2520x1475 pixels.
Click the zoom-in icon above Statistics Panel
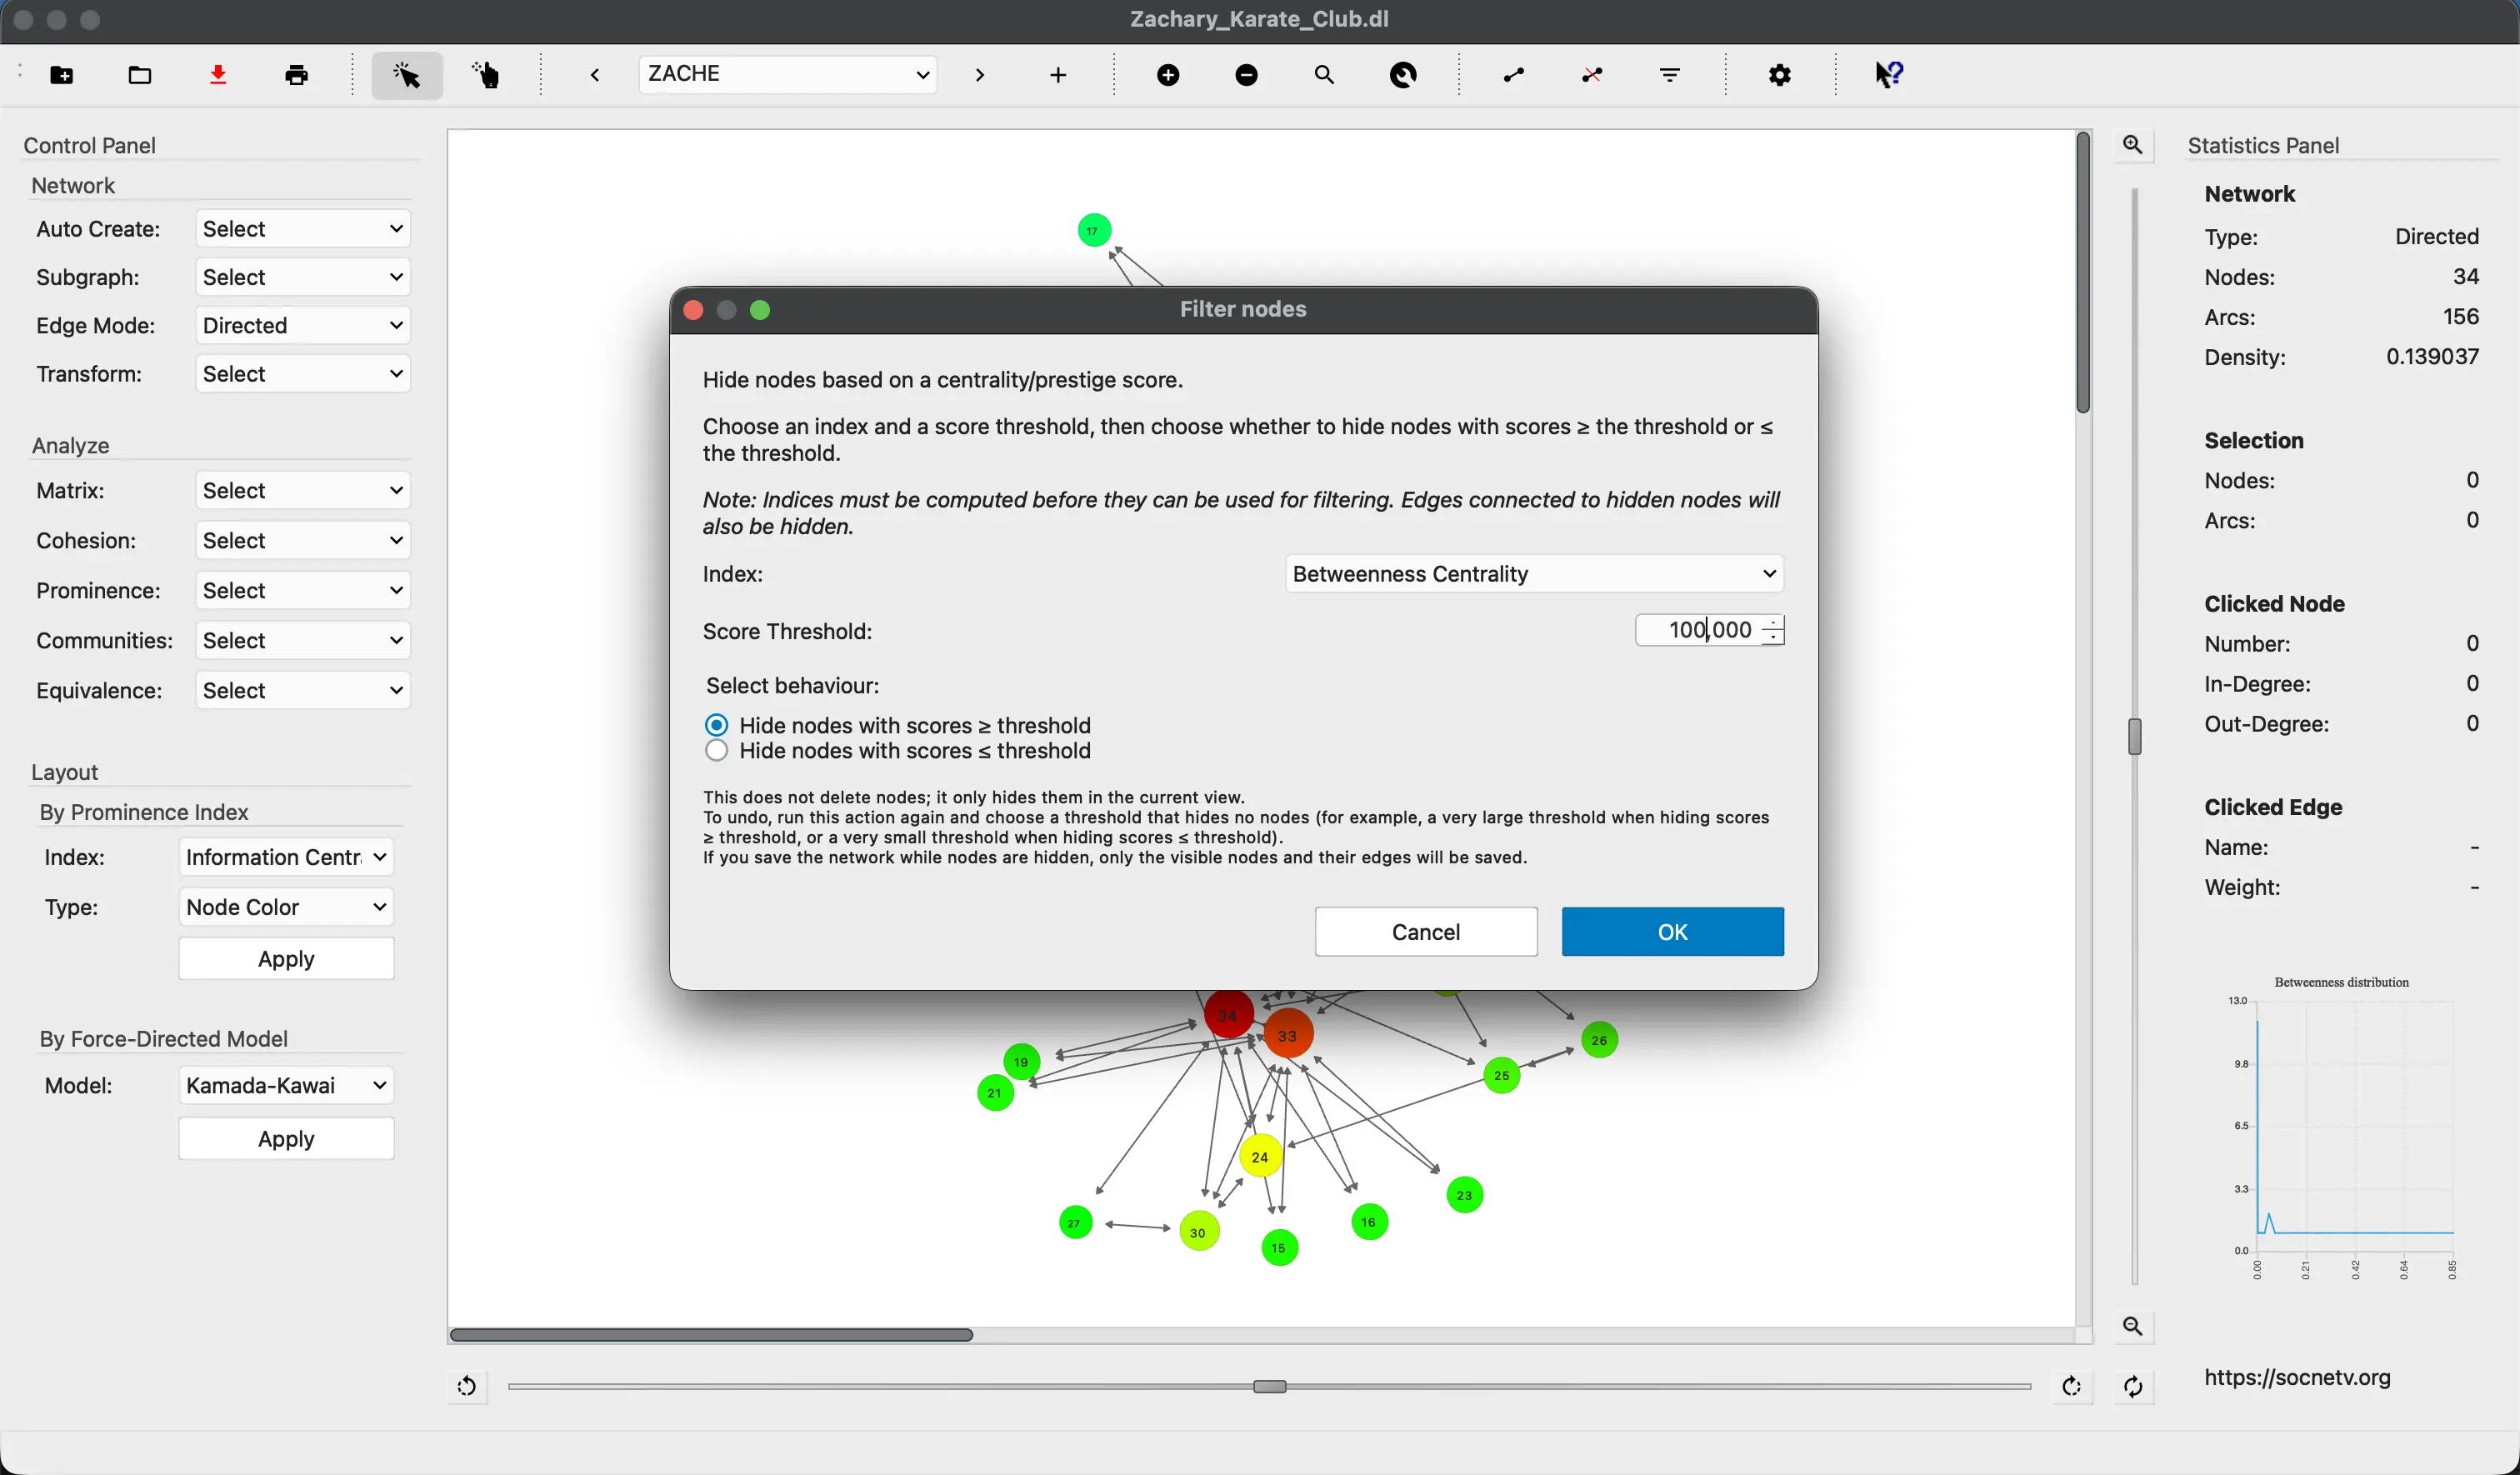tap(2134, 145)
